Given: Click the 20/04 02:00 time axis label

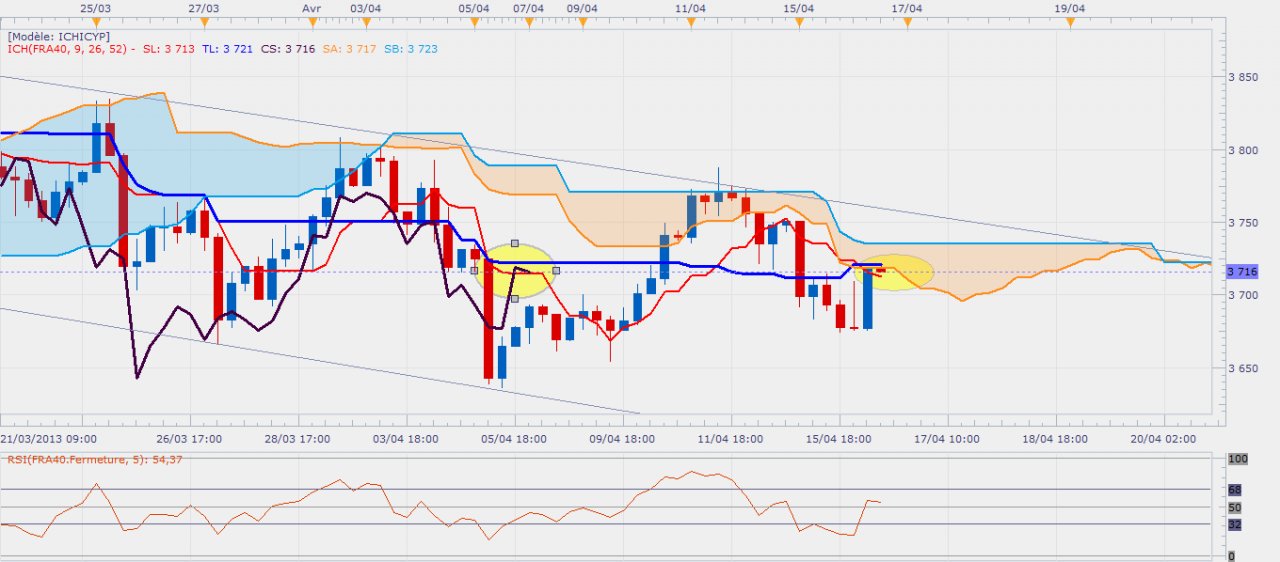Looking at the screenshot, I should coord(1162,438).
